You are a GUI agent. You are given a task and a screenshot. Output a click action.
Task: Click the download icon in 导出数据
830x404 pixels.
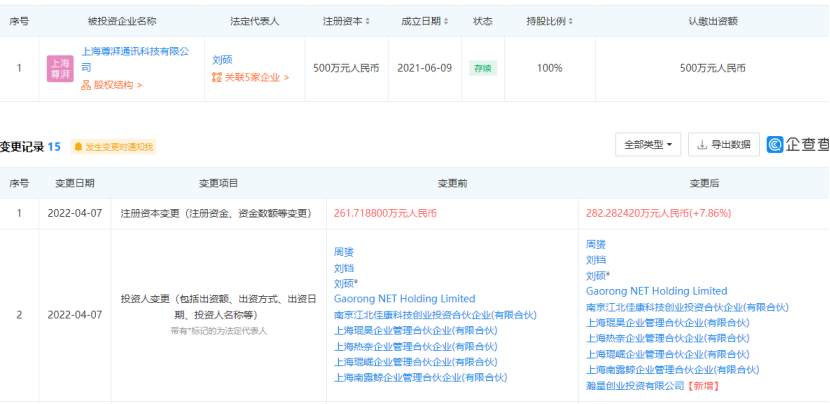click(x=702, y=145)
